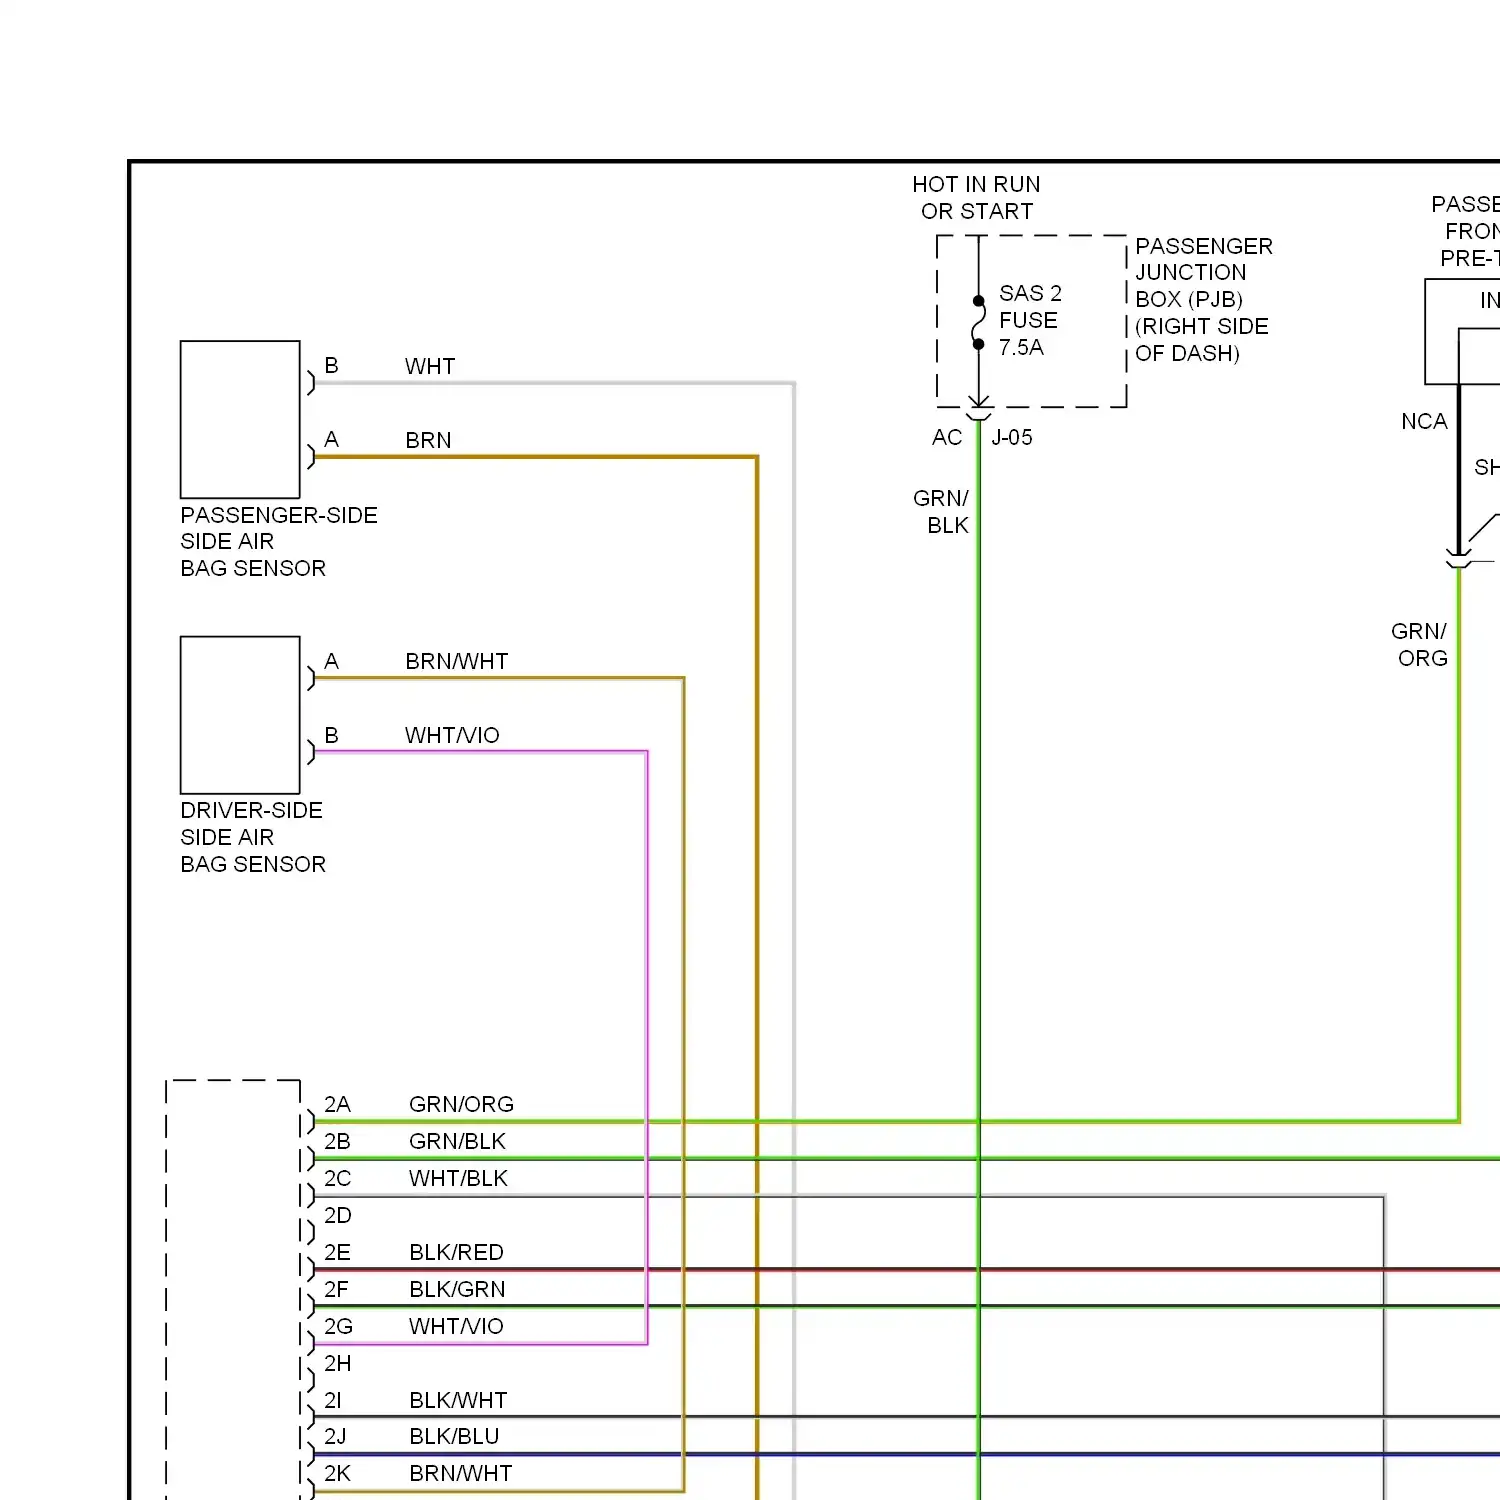Select the "GRN/ BLK" label below the J-05 connector
The height and width of the screenshot is (1500, 1500).
point(941,511)
